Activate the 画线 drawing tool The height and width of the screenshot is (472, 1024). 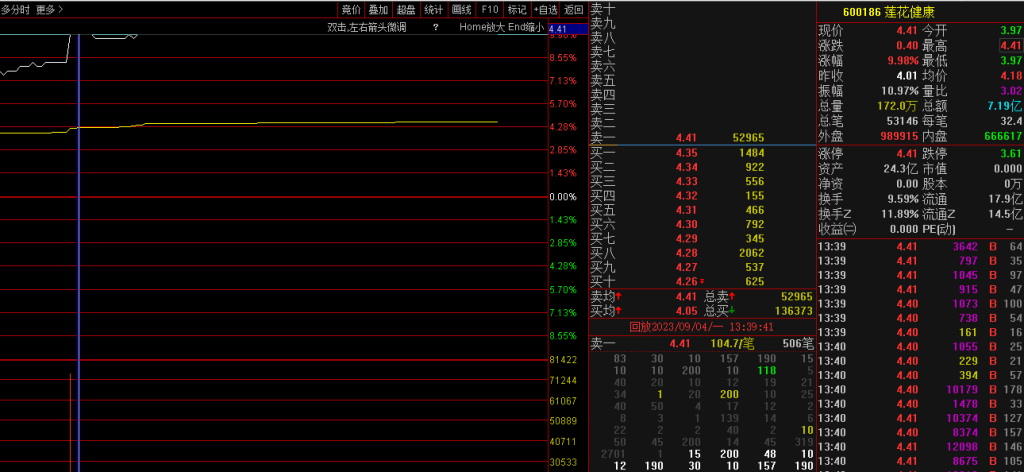point(461,9)
